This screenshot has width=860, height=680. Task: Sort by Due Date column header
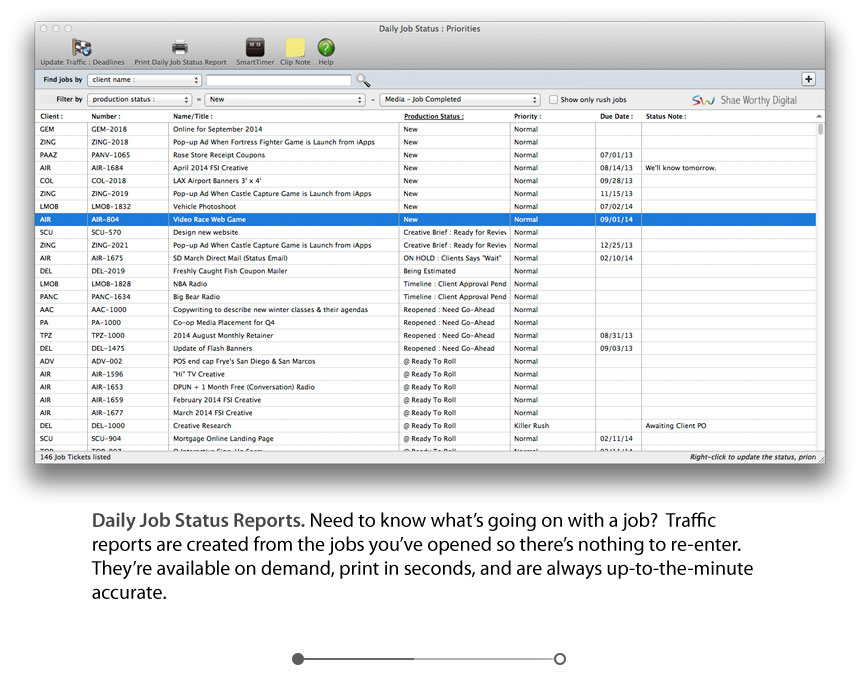click(616, 116)
